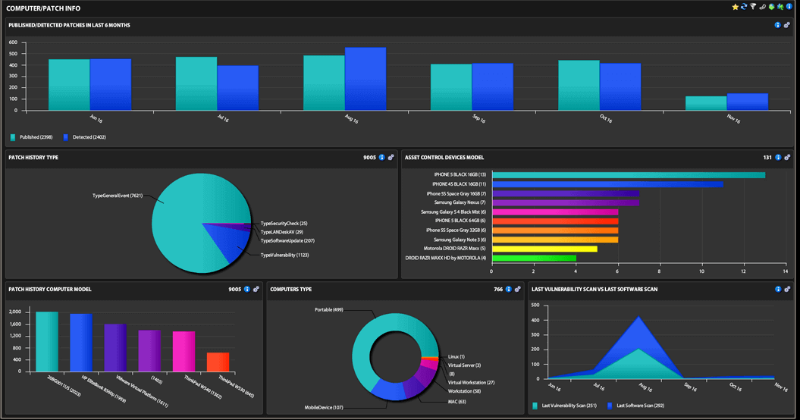The image size is (800, 420).
Task: Toggle the Published (2398) legend swatch
Action: 13,137
